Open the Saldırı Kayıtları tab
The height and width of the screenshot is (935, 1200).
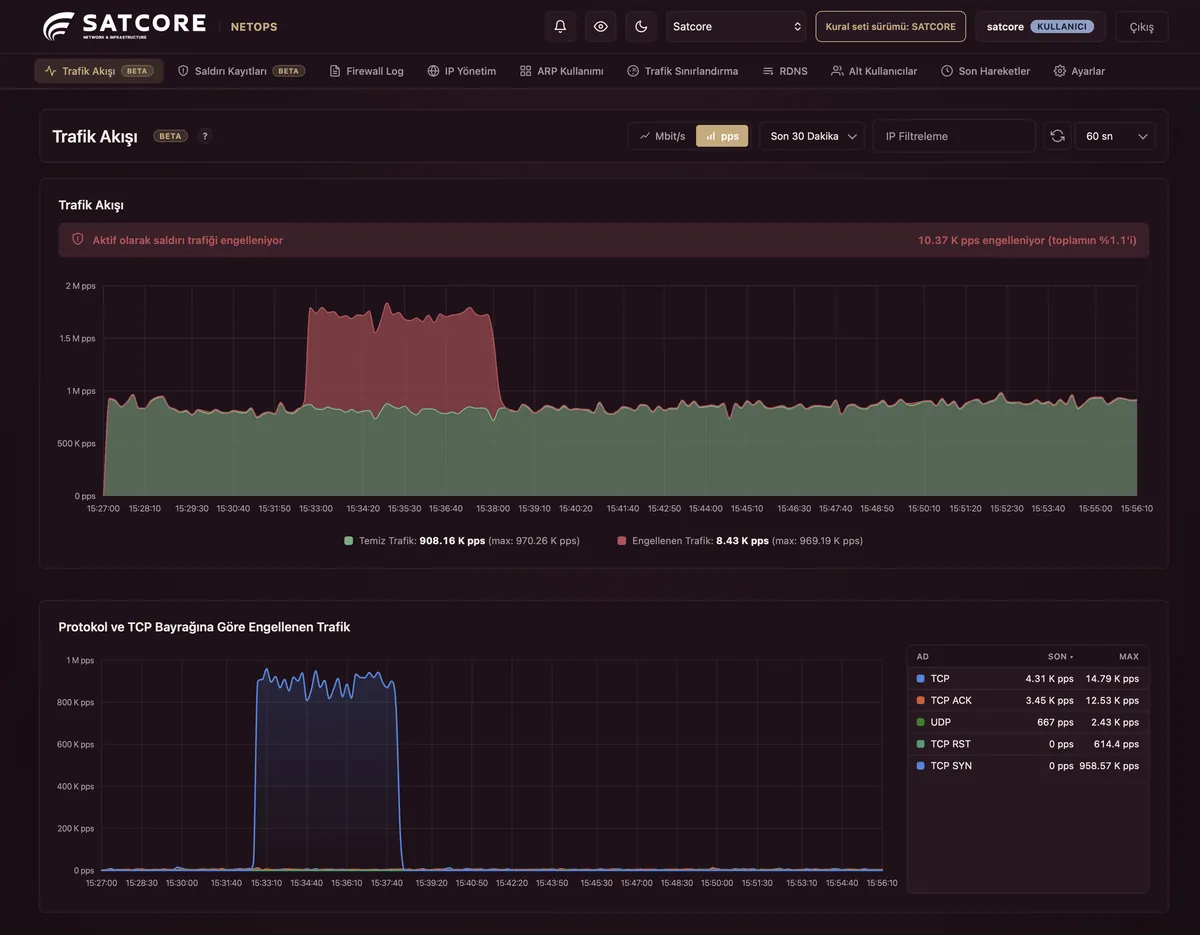click(x=241, y=71)
